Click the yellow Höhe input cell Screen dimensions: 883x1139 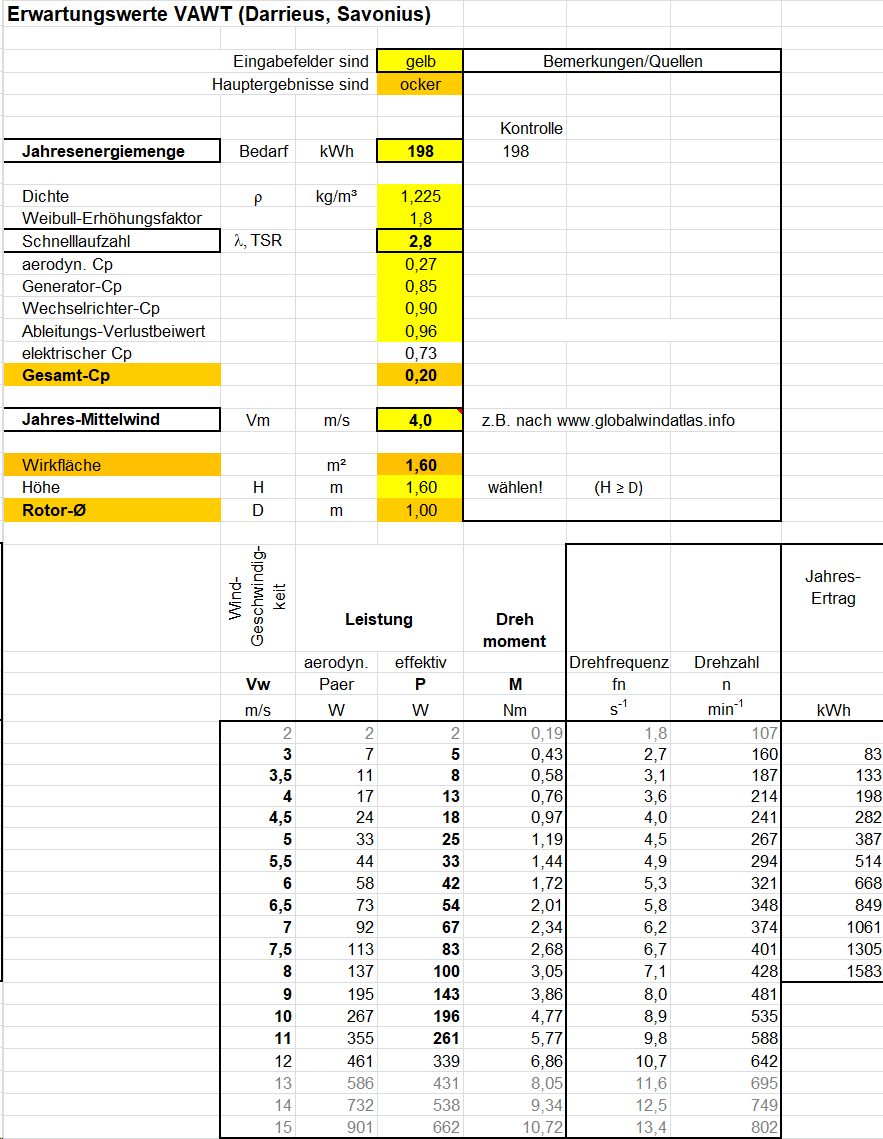pos(420,488)
